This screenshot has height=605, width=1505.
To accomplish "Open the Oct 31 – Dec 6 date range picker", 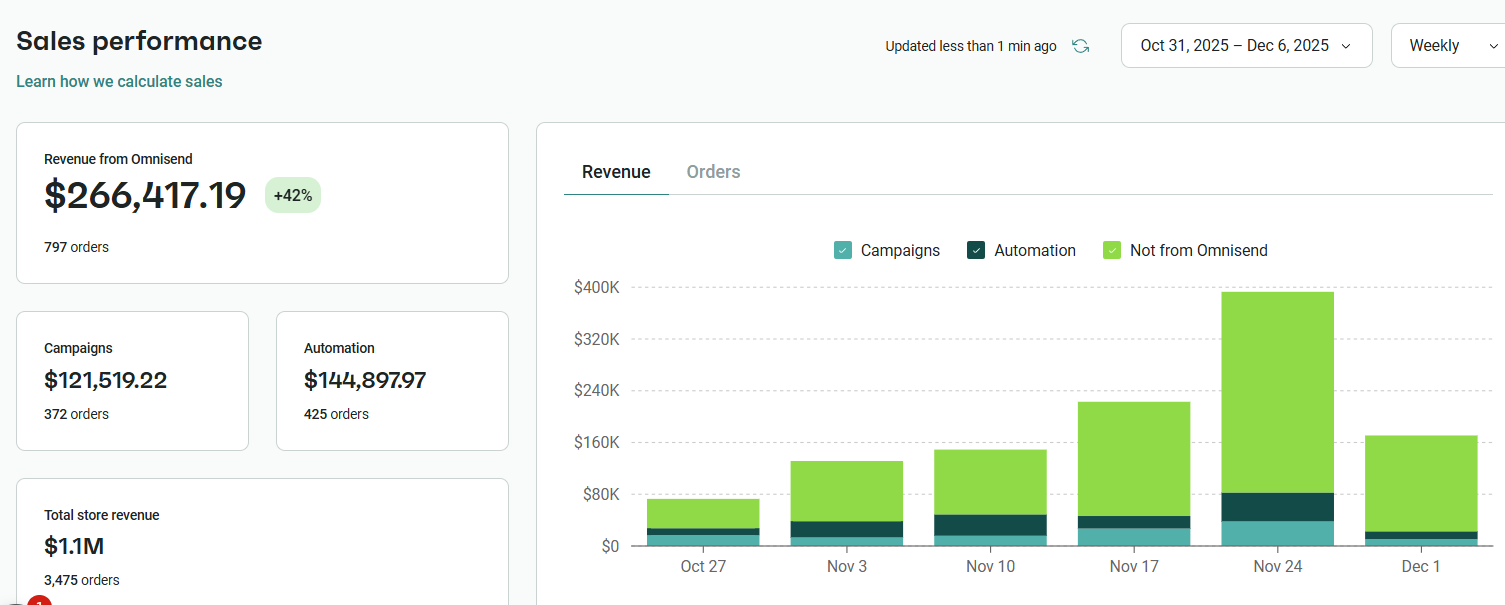I will pyautogui.click(x=1246, y=45).
